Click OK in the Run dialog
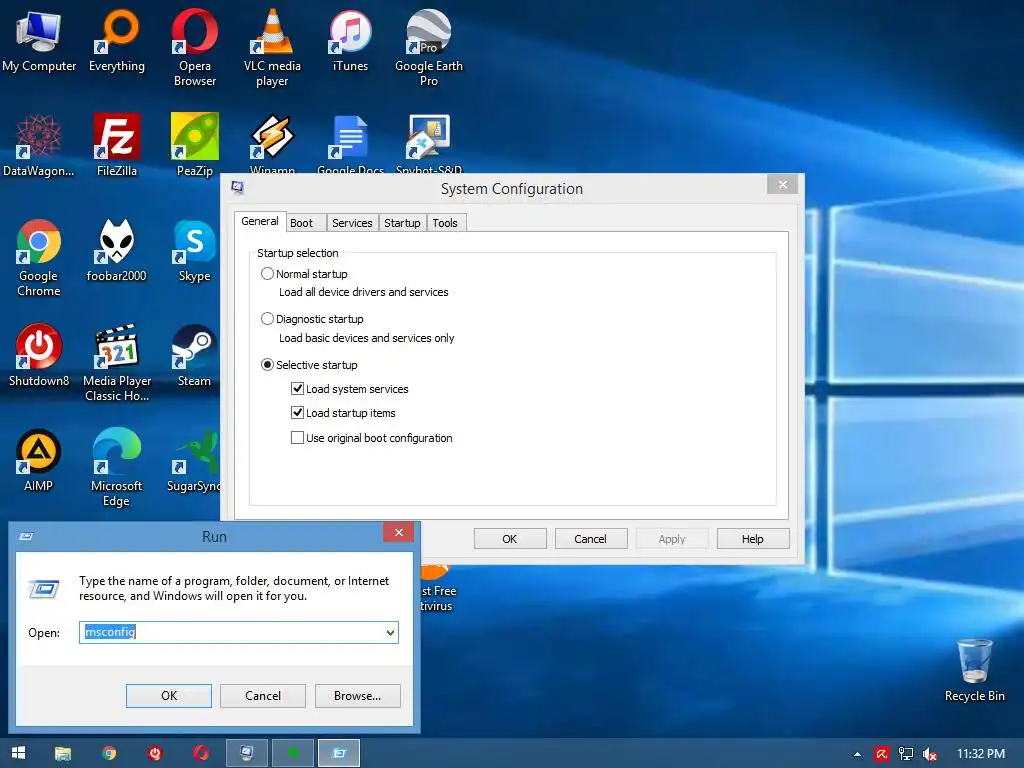The width and height of the screenshot is (1024, 768). tap(169, 696)
